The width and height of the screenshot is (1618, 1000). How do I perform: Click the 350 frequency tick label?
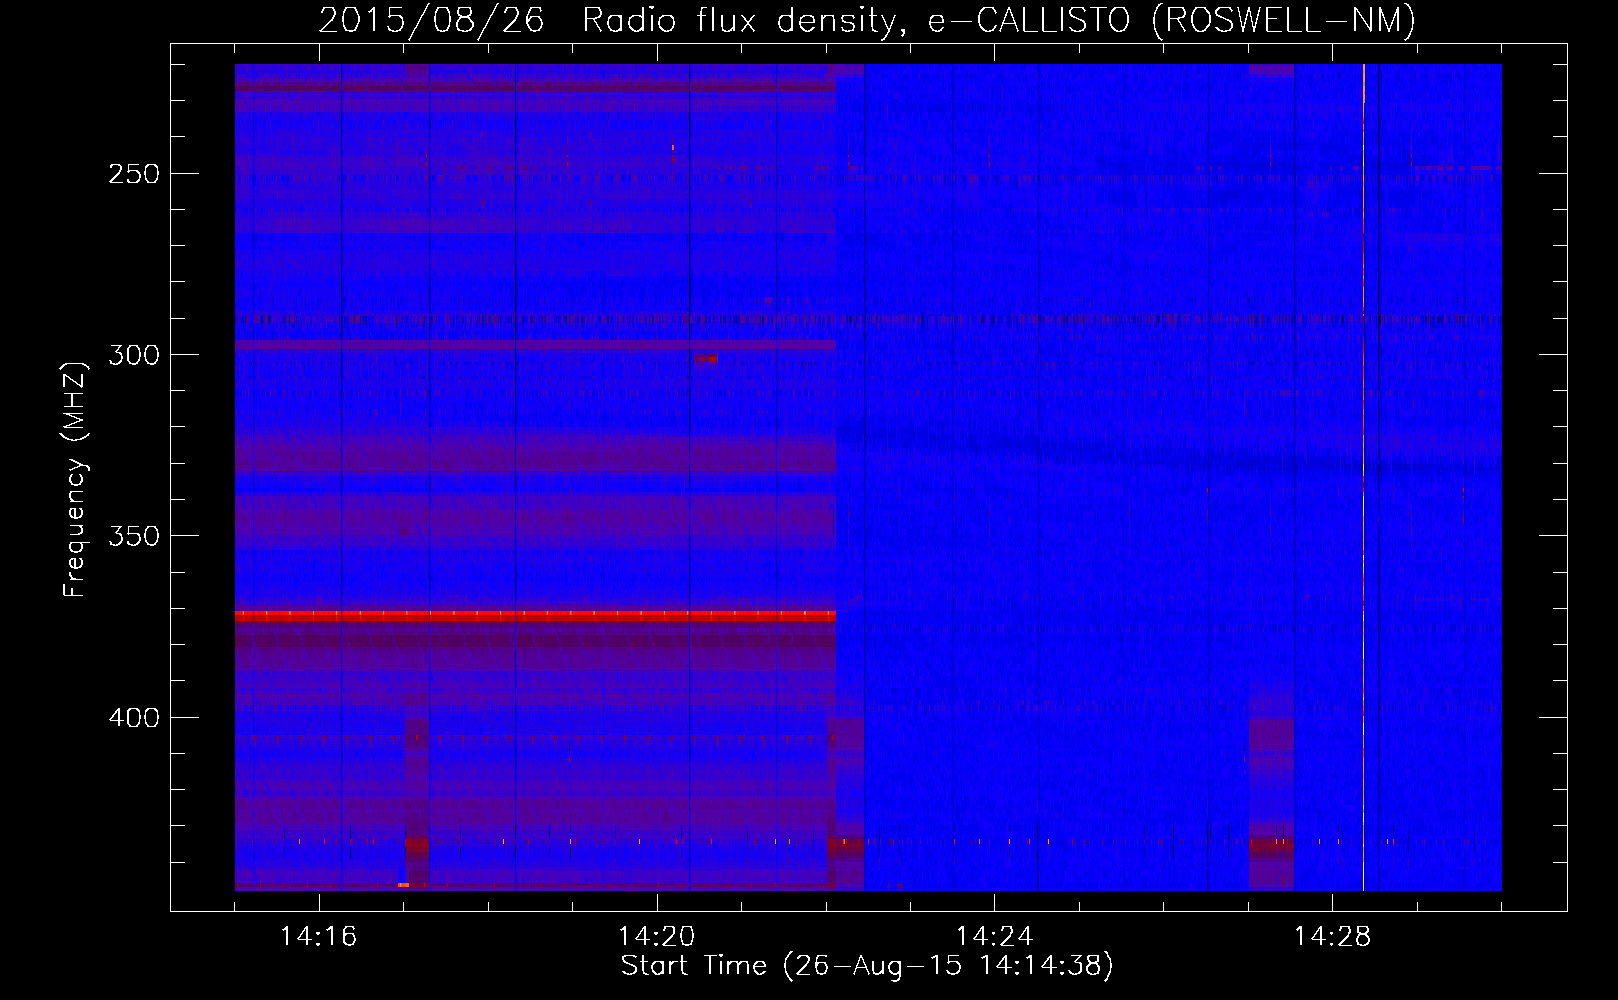coord(134,536)
